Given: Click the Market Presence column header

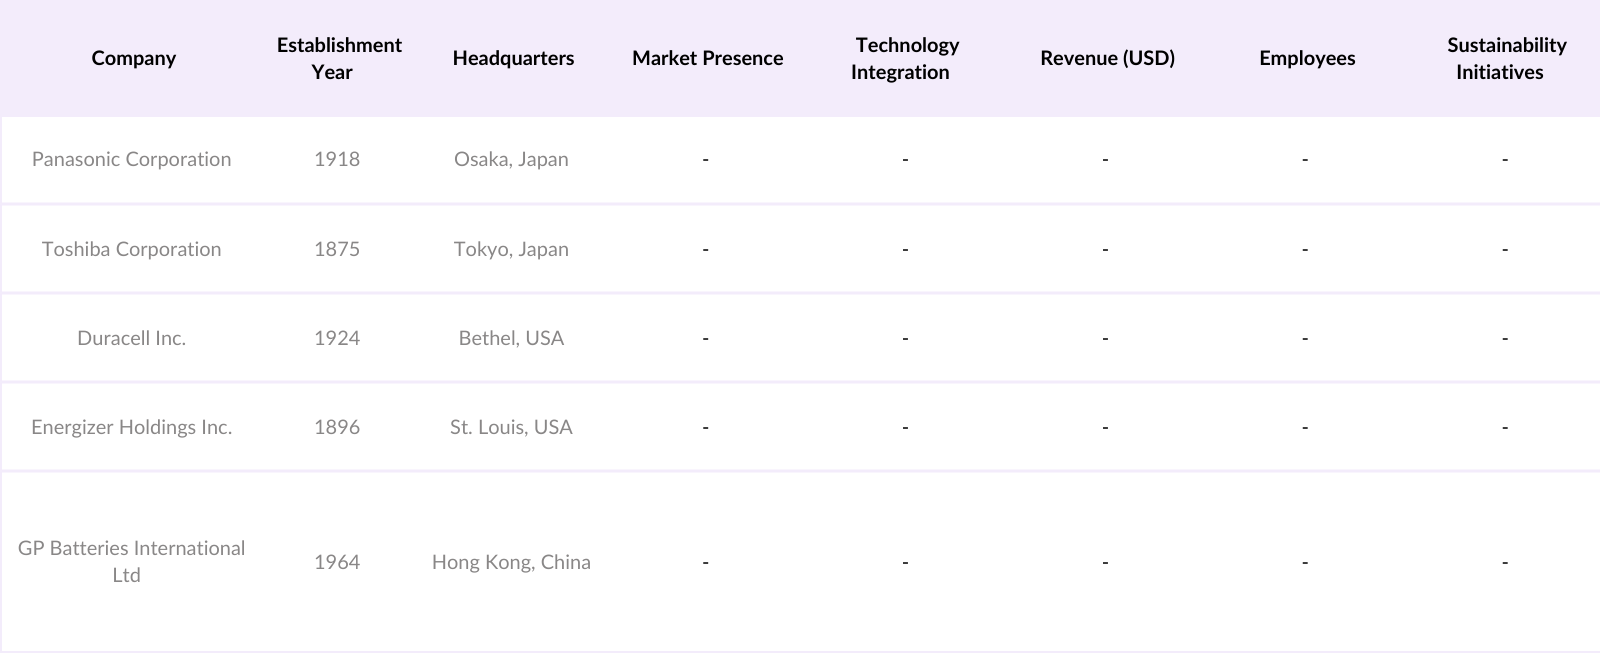Looking at the screenshot, I should point(707,58).
